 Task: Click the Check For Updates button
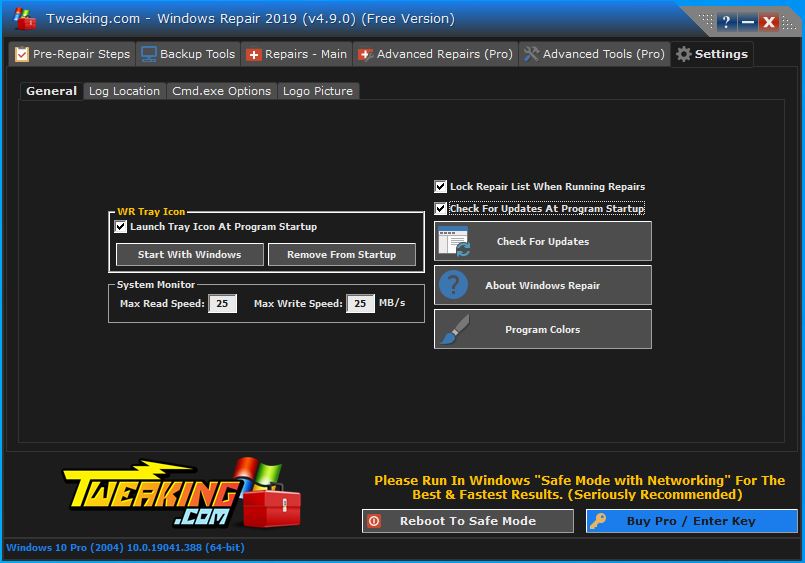(543, 241)
